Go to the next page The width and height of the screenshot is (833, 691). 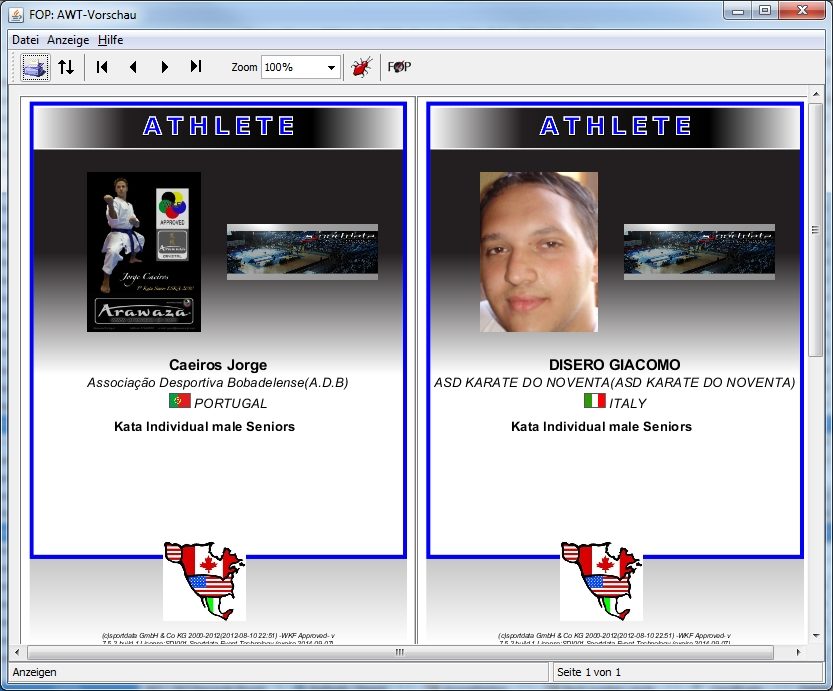[165, 67]
